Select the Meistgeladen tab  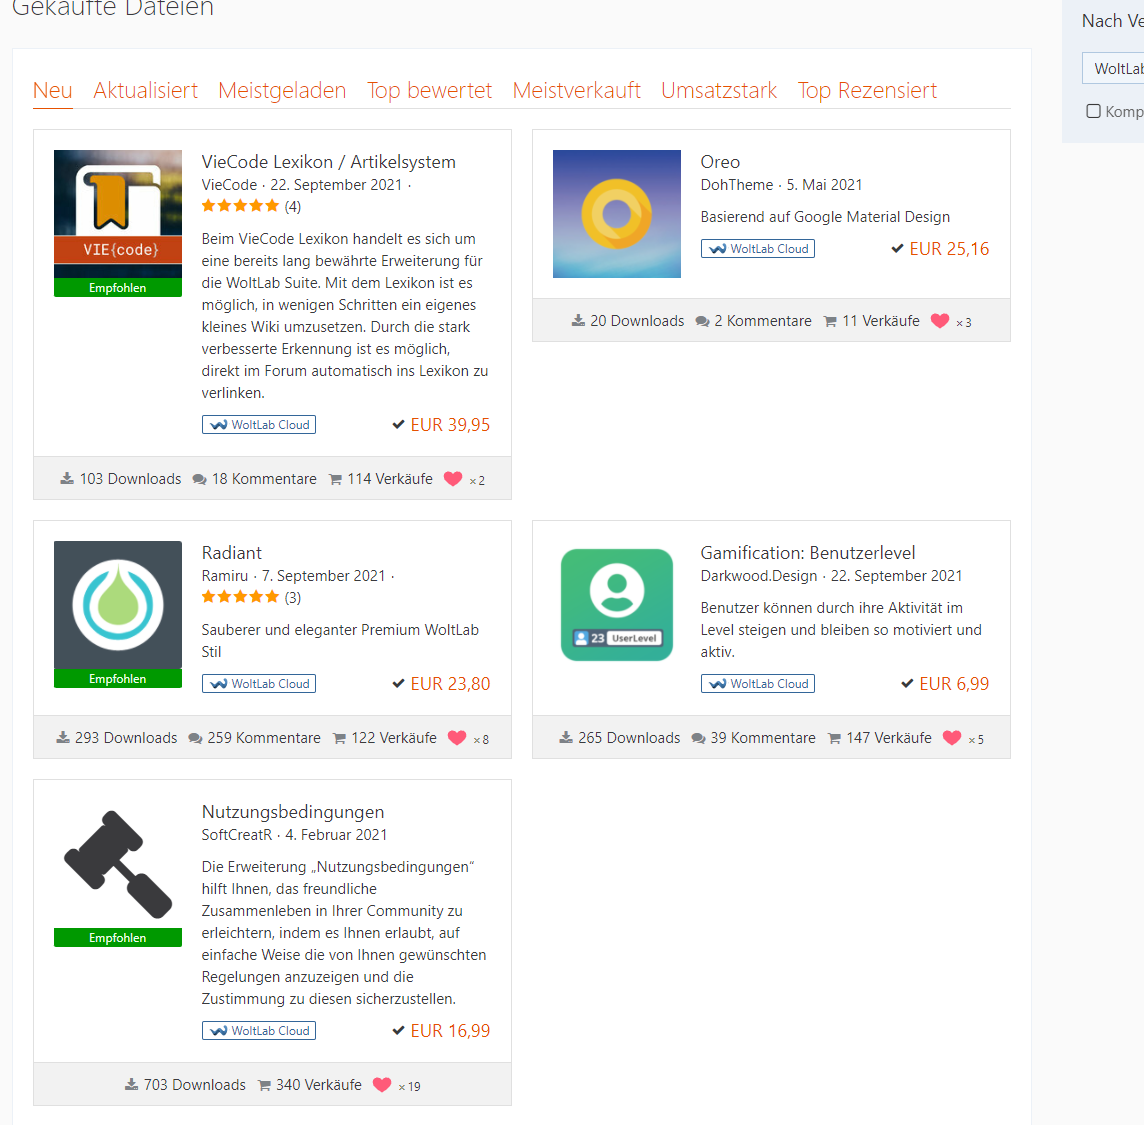282,90
